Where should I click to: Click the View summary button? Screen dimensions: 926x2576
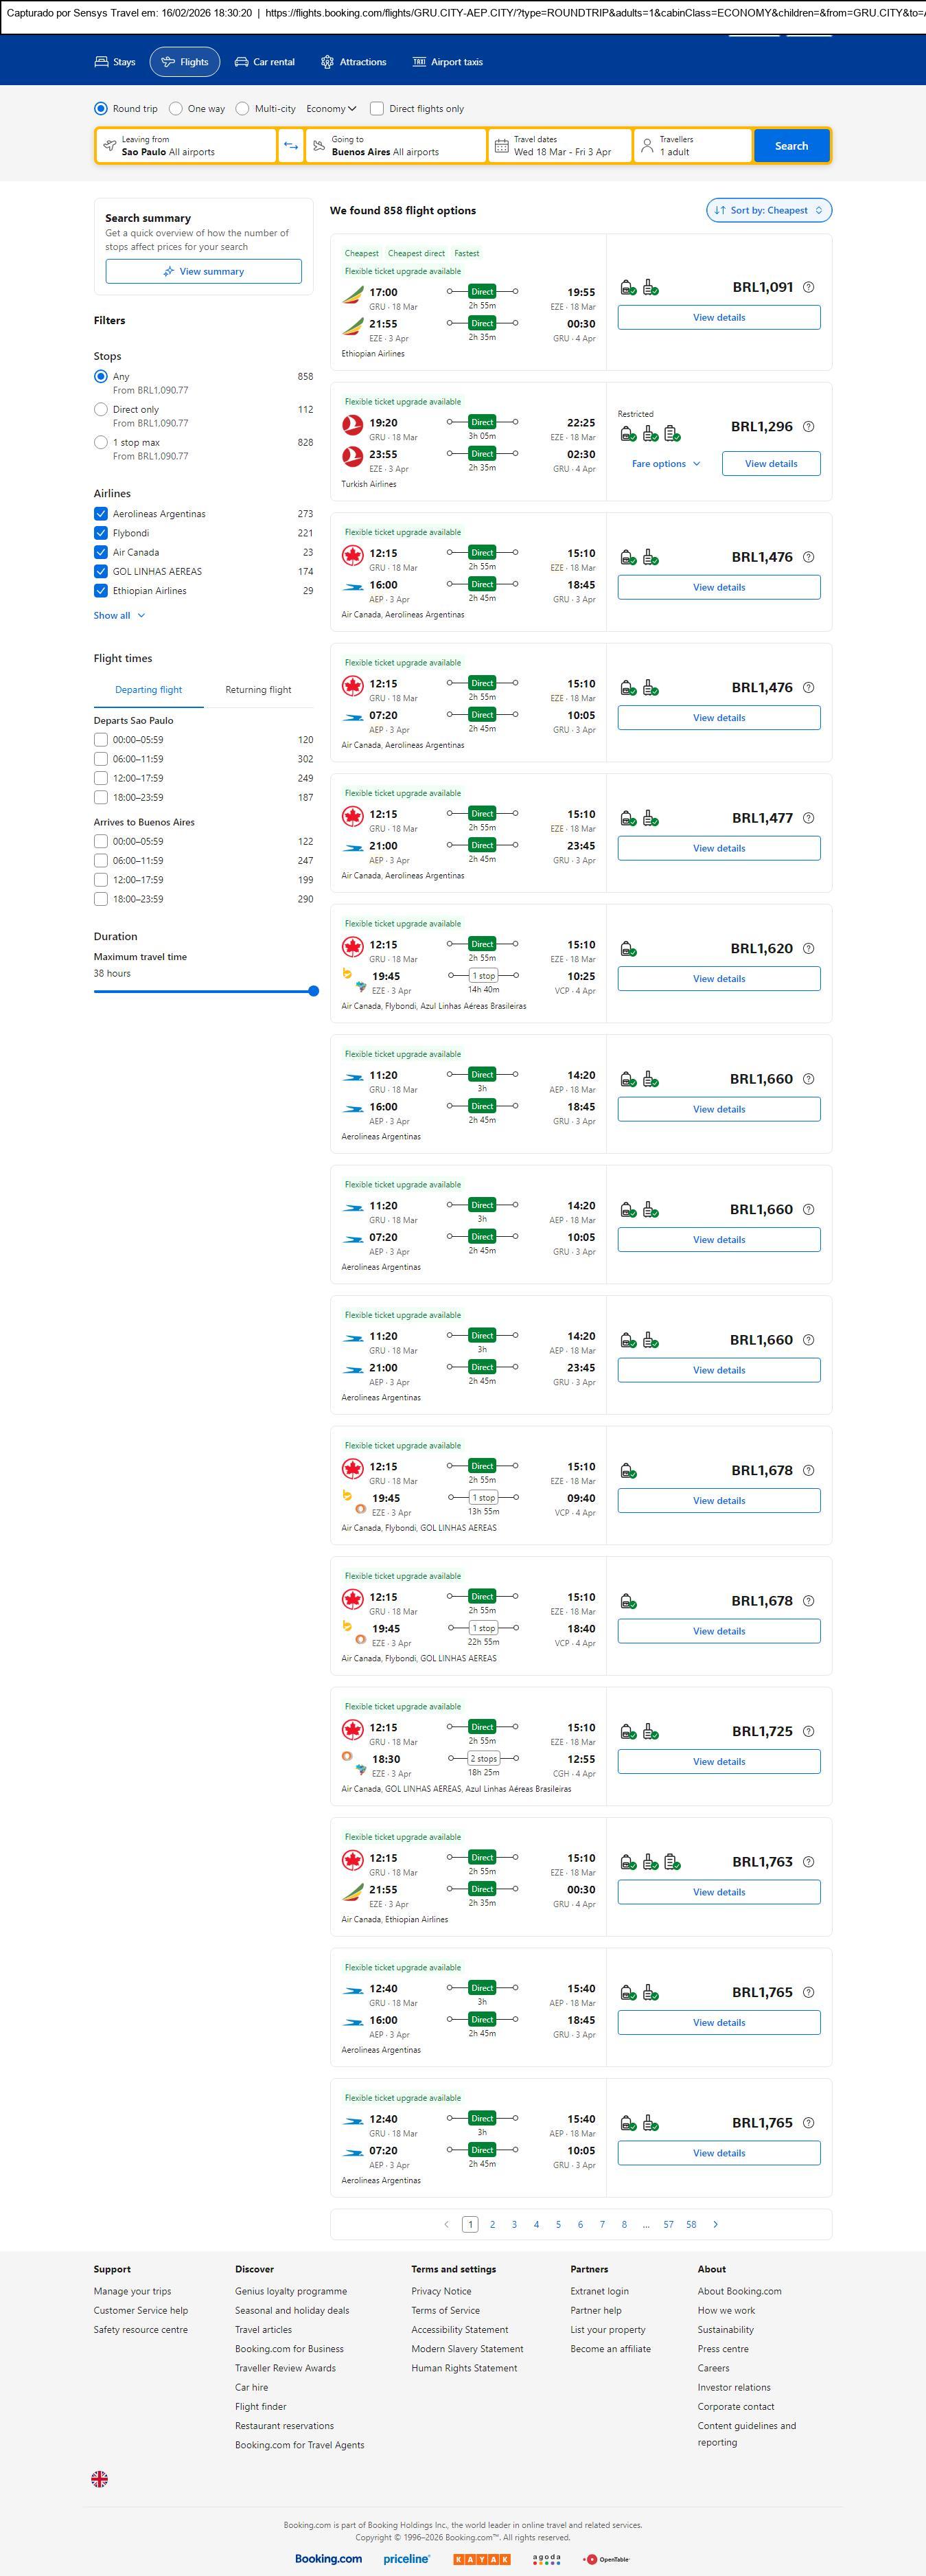(203, 271)
